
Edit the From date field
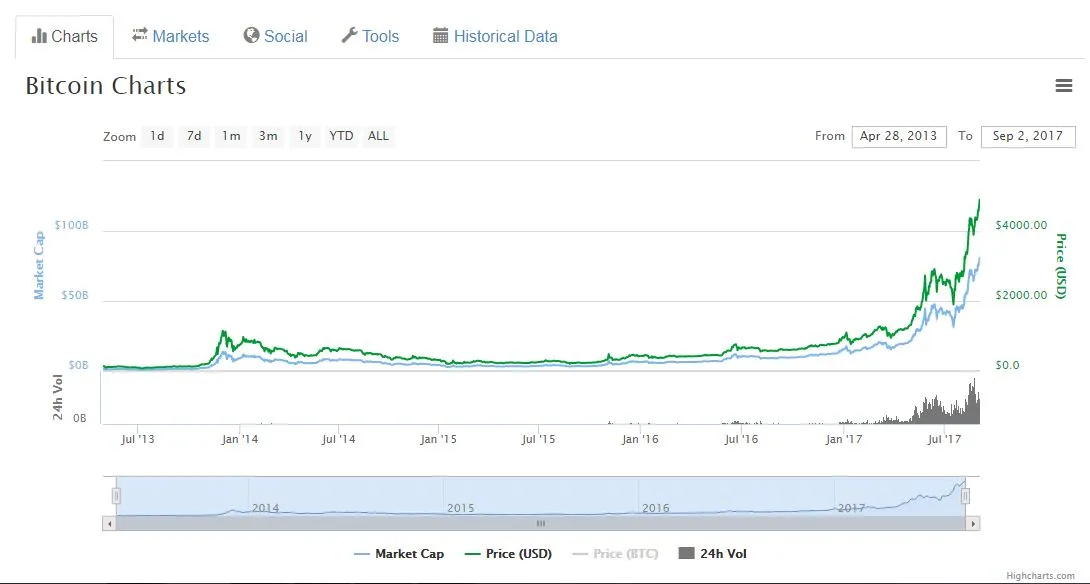click(x=899, y=136)
